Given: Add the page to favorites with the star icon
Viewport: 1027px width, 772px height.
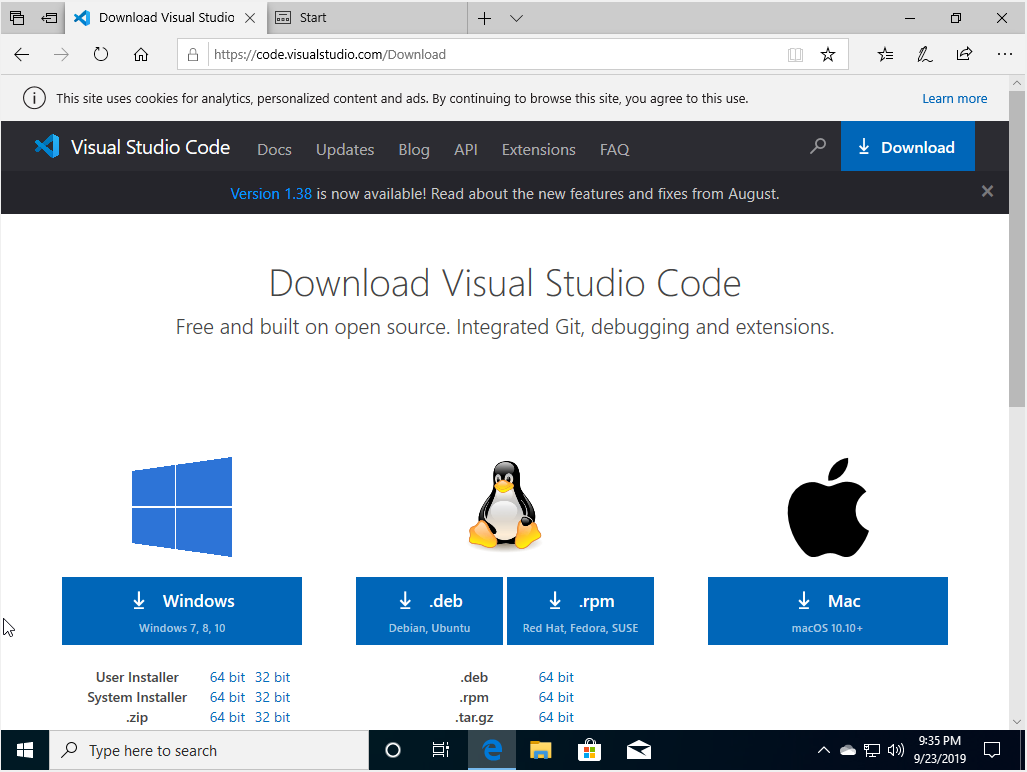Looking at the screenshot, I should point(828,54).
